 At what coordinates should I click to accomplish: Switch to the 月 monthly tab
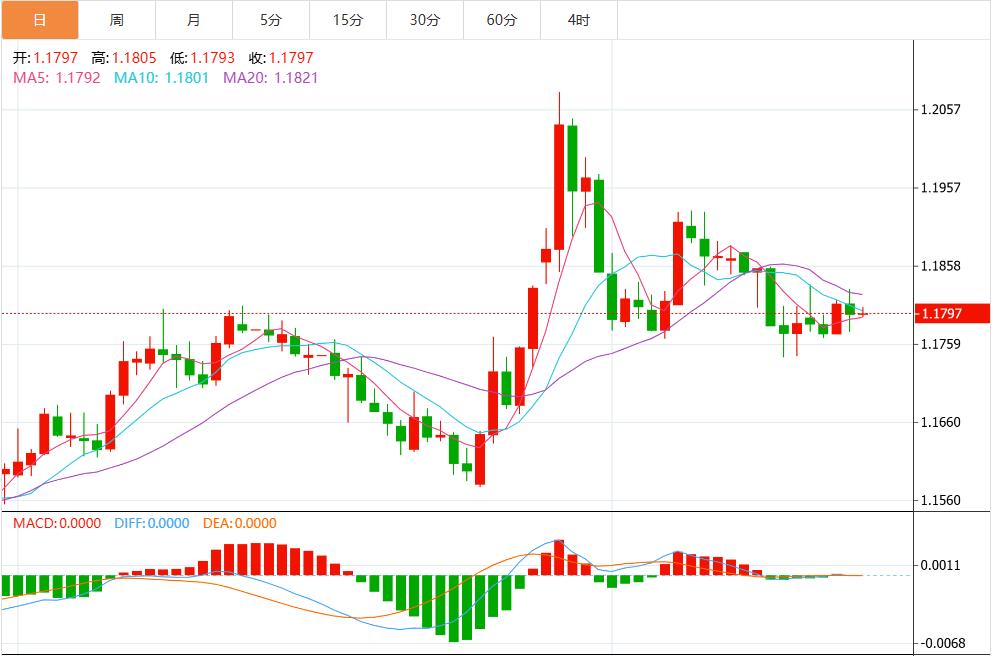(x=193, y=20)
